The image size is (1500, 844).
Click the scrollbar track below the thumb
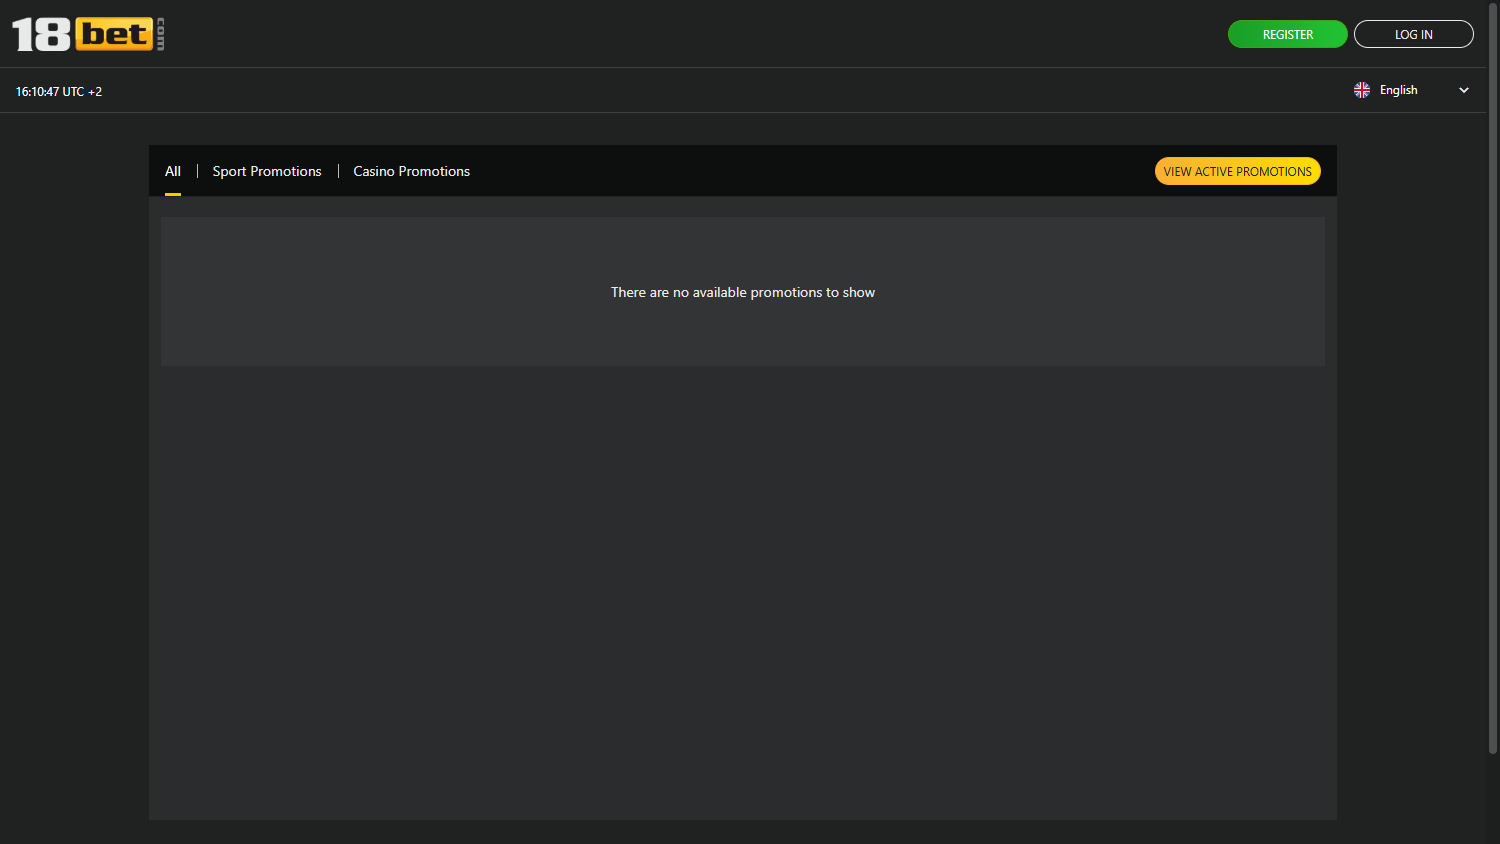pyautogui.click(x=1492, y=800)
